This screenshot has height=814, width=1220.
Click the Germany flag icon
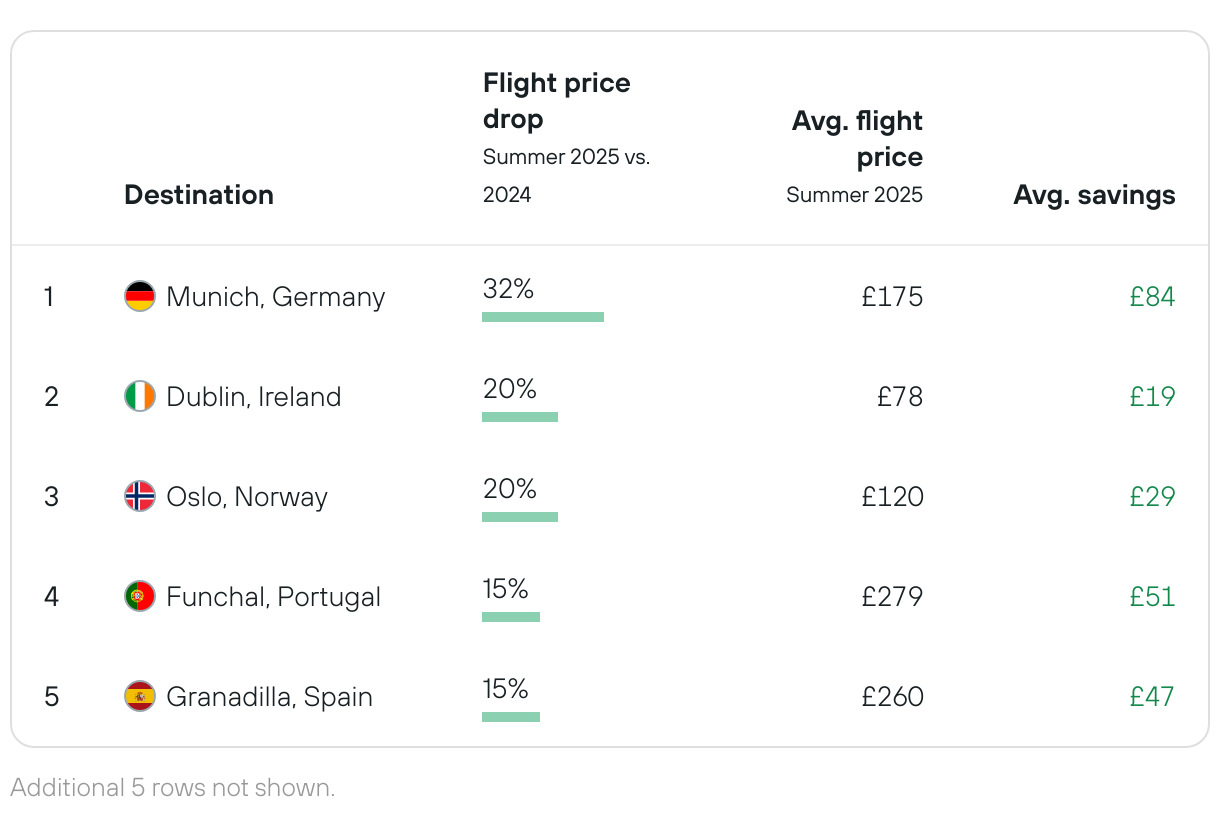click(140, 297)
